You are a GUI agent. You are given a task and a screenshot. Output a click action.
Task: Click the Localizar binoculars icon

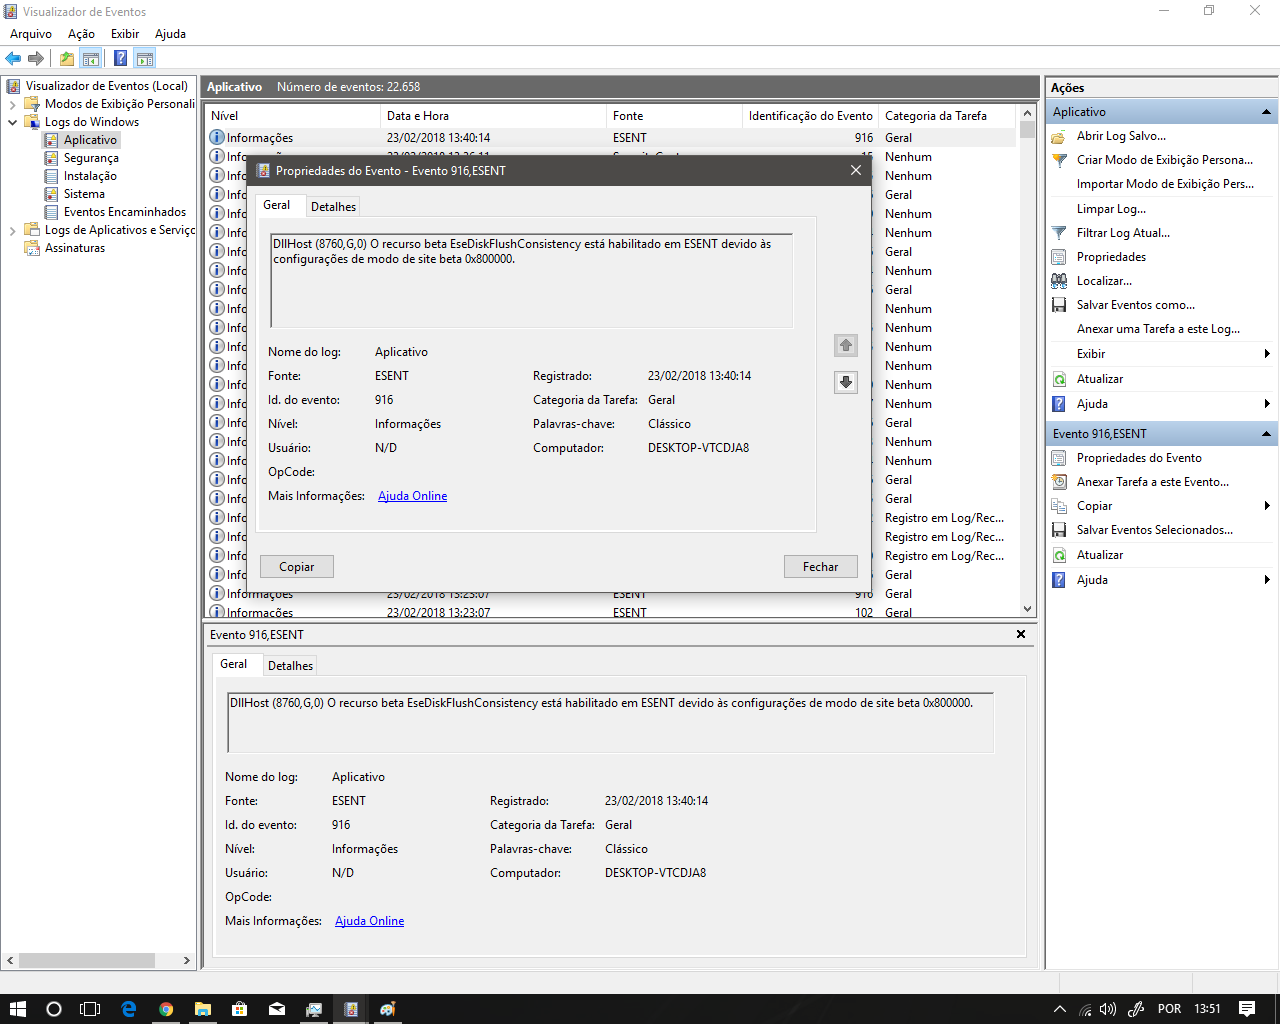[x=1059, y=281]
